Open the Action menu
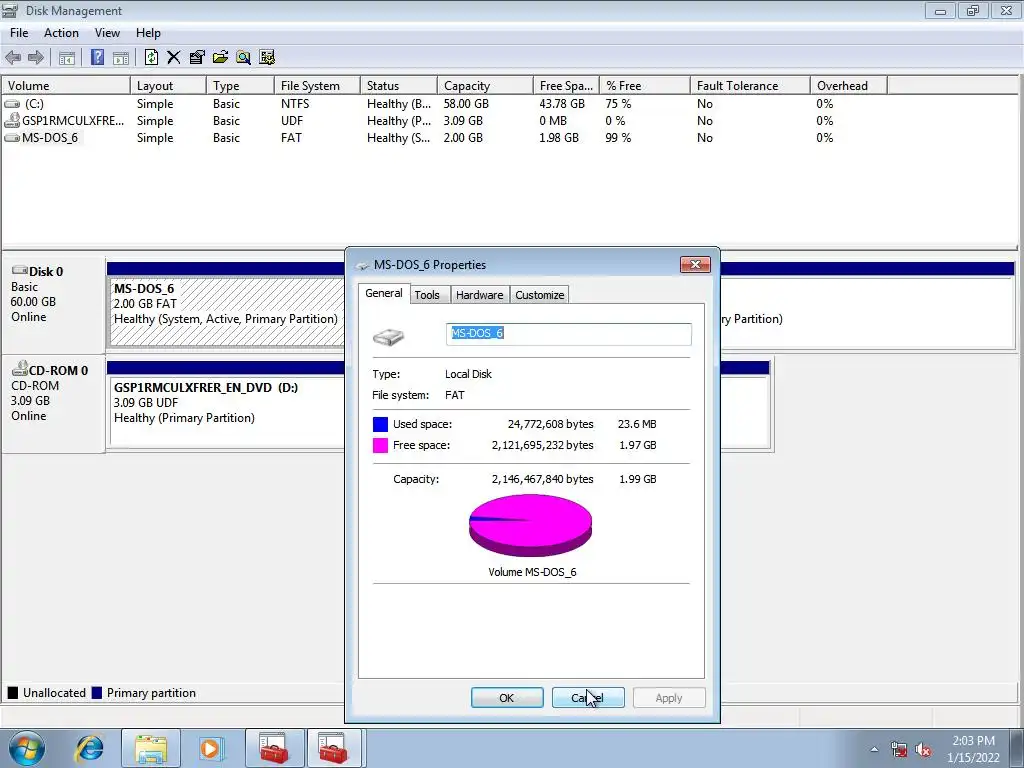 [61, 33]
